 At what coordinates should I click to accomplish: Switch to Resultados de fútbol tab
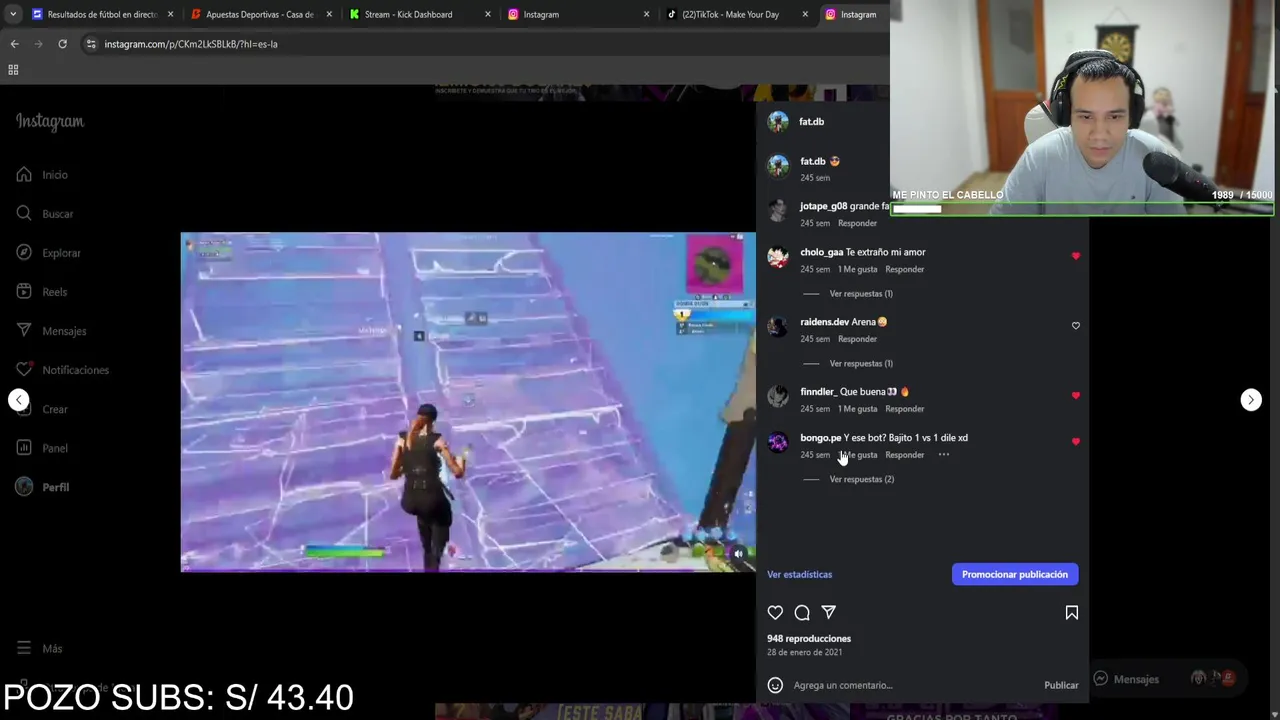pyautogui.click(x=102, y=14)
